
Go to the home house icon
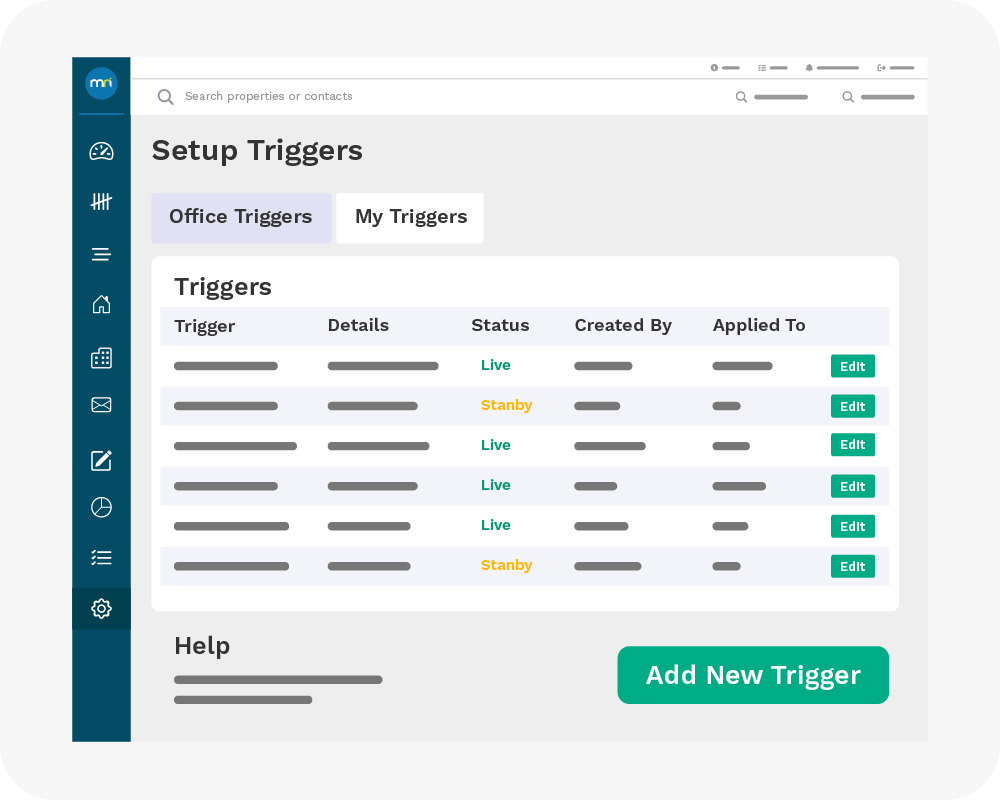point(101,305)
